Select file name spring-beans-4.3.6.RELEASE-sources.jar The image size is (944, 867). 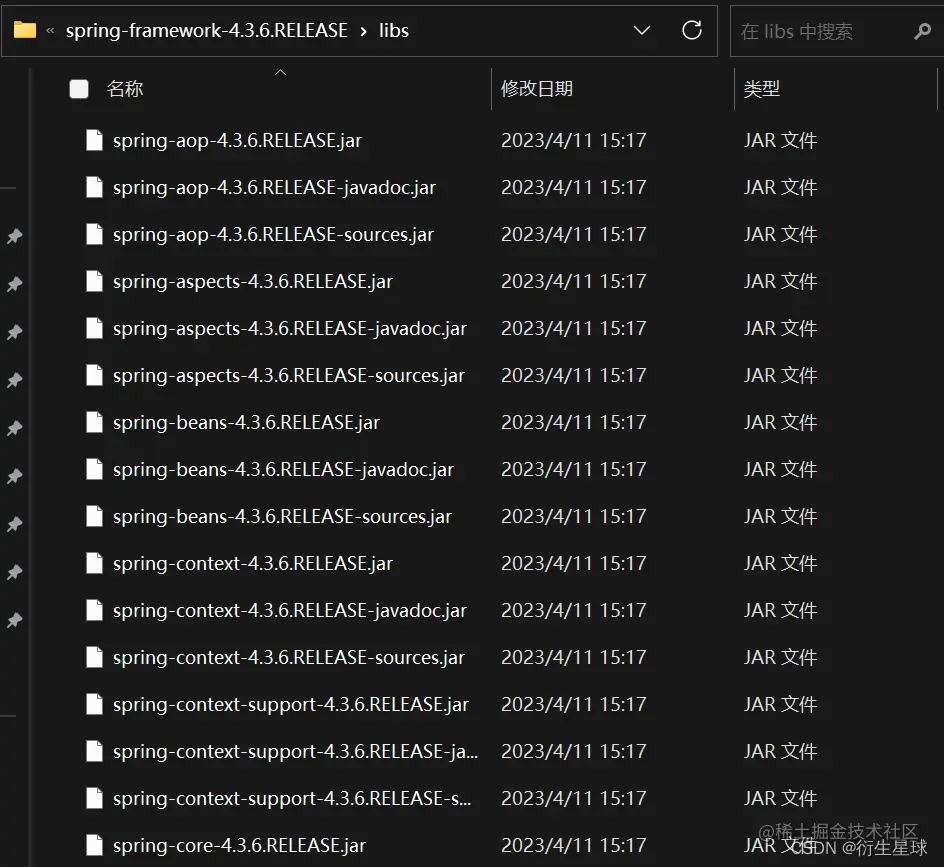pos(282,517)
